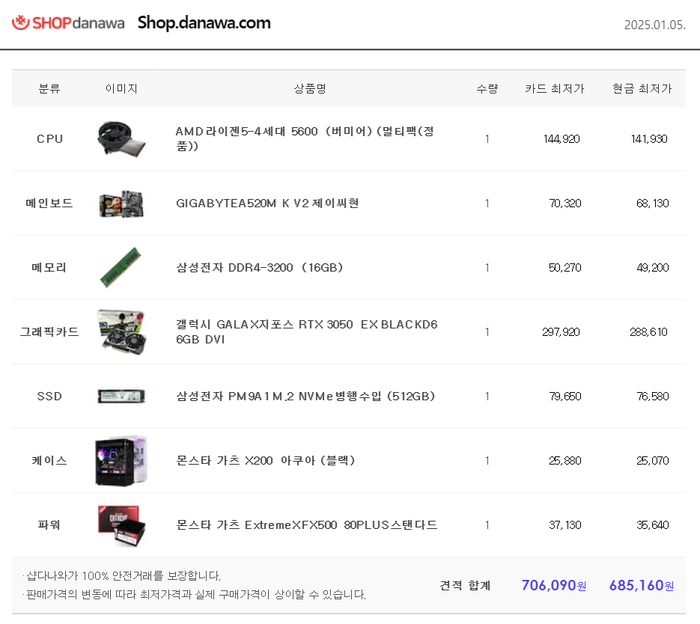The width and height of the screenshot is (700, 624).
Task: Open GIGABYTE A520M K V2 product name
Action: pyautogui.click(x=267, y=203)
